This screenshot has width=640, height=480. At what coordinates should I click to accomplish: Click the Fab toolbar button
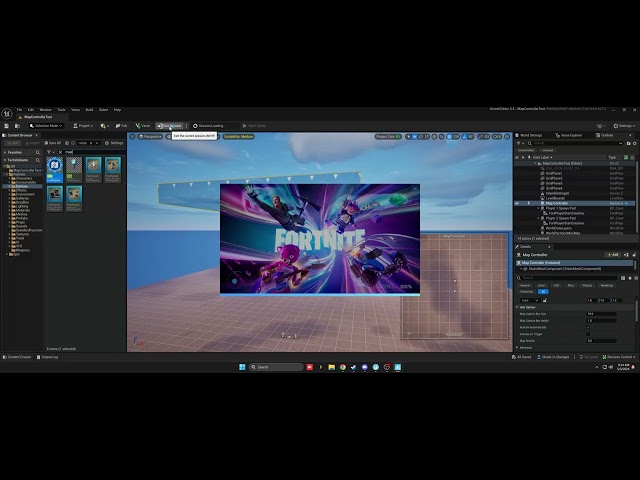tap(121, 126)
